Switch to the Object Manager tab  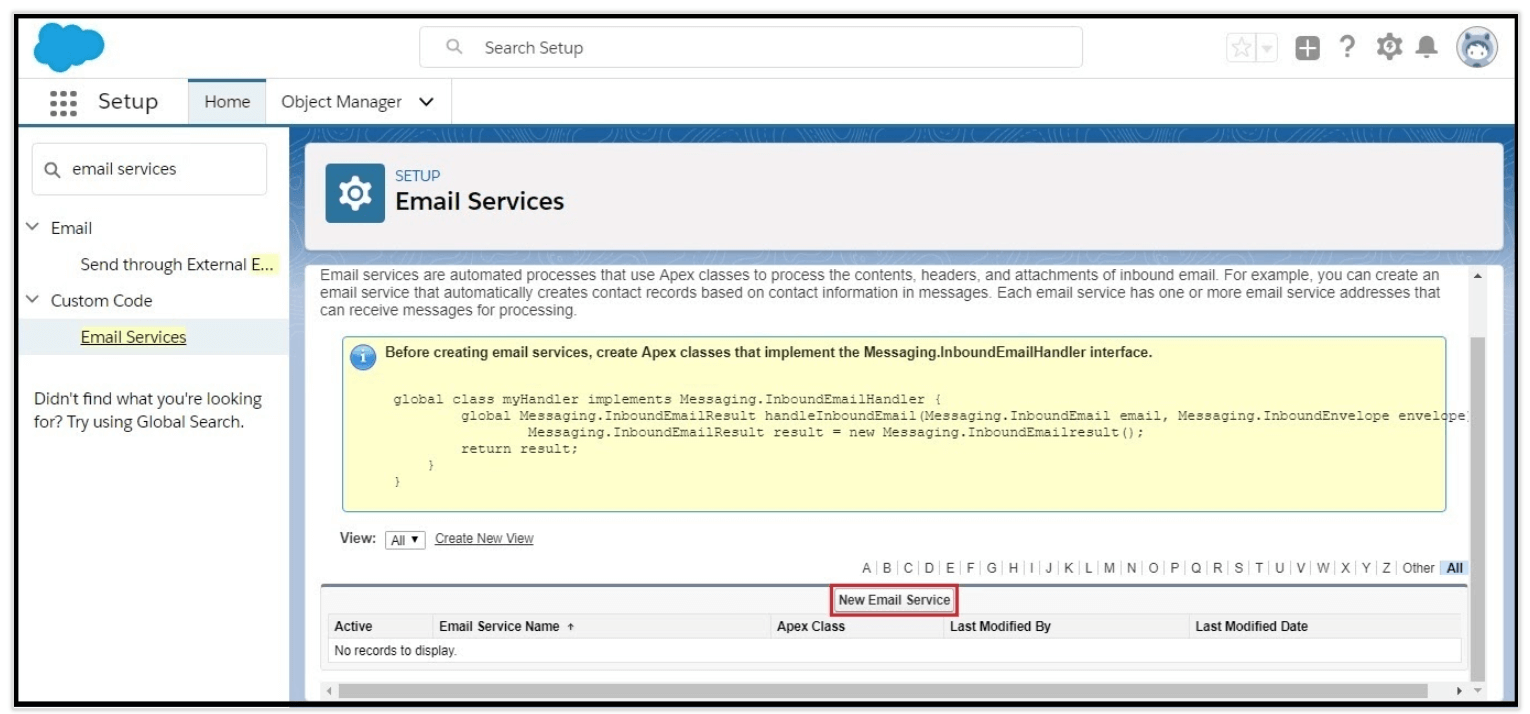pyautogui.click(x=345, y=101)
